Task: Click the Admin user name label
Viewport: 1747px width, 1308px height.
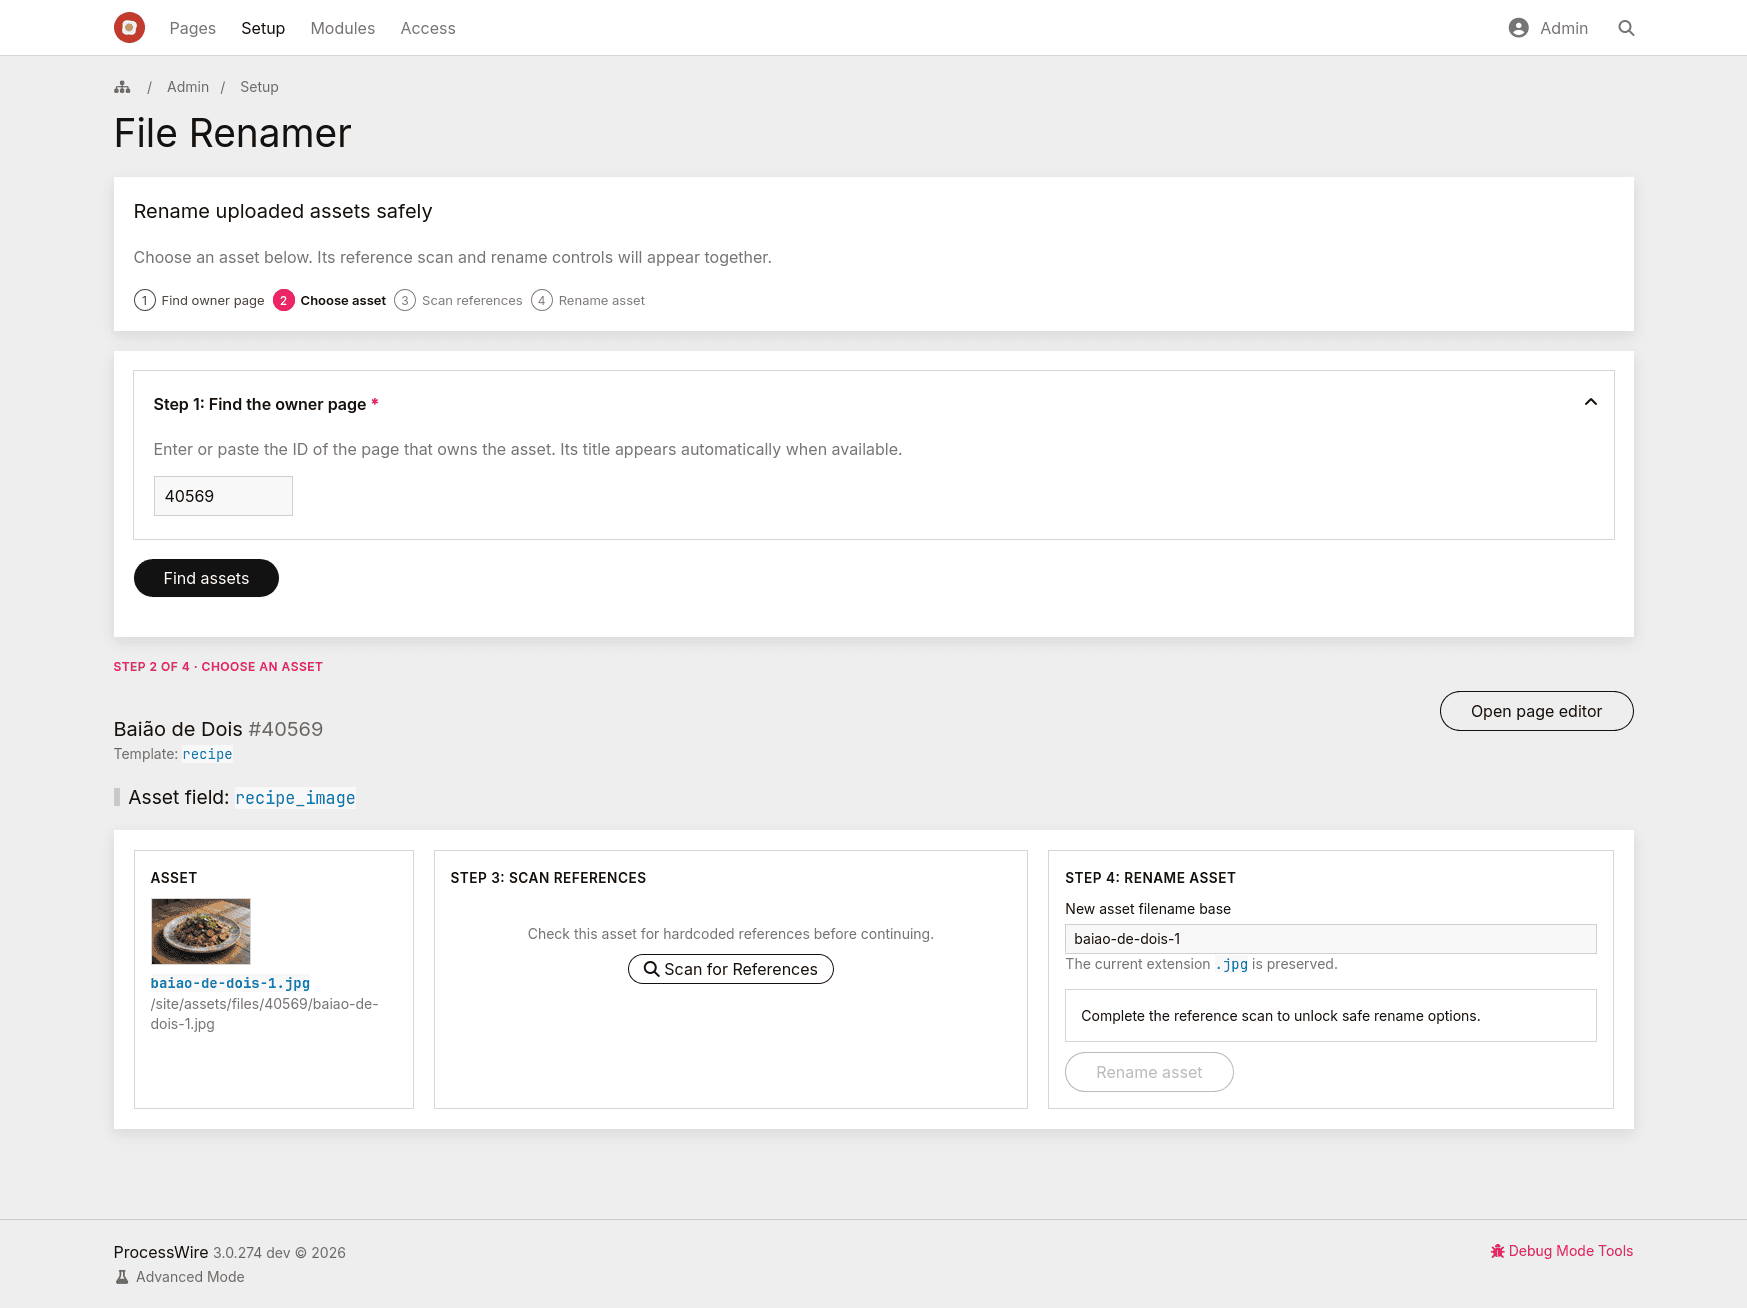Action: pyautogui.click(x=1564, y=28)
